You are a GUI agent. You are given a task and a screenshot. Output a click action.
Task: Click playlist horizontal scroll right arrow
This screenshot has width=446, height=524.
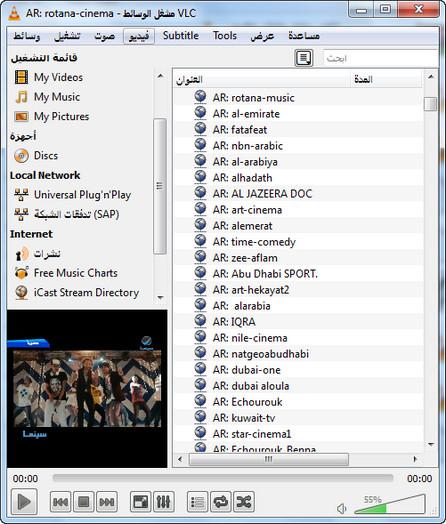coord(415,459)
